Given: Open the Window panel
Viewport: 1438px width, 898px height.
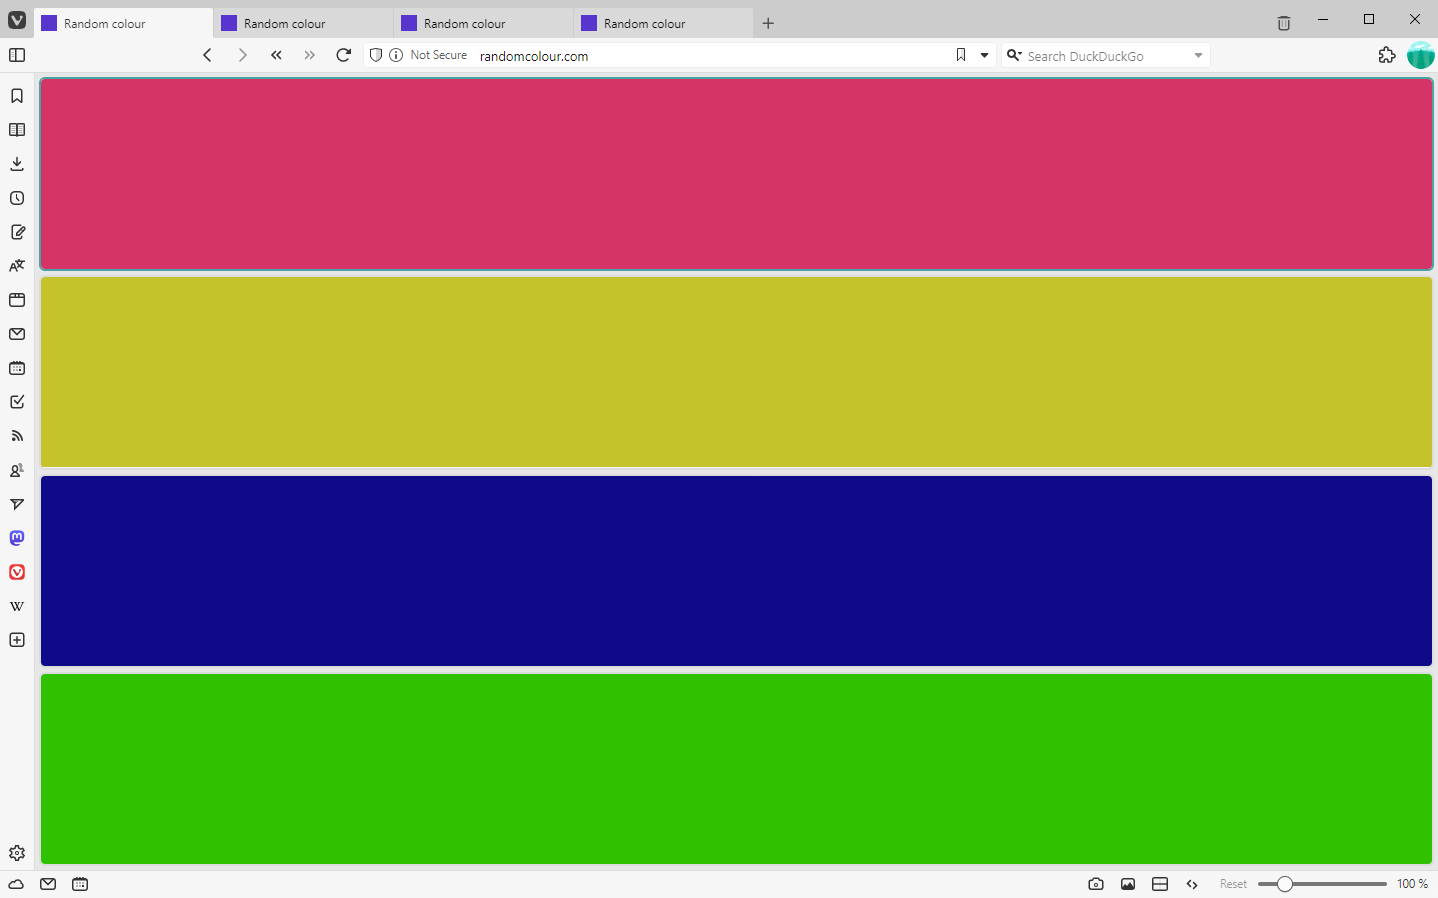Looking at the screenshot, I should tap(17, 300).
